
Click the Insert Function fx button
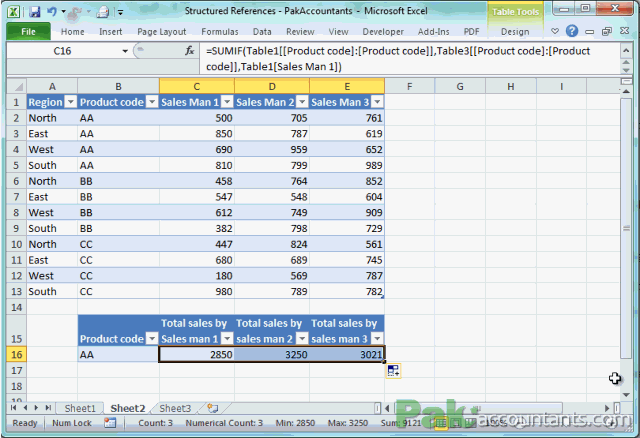[189, 51]
